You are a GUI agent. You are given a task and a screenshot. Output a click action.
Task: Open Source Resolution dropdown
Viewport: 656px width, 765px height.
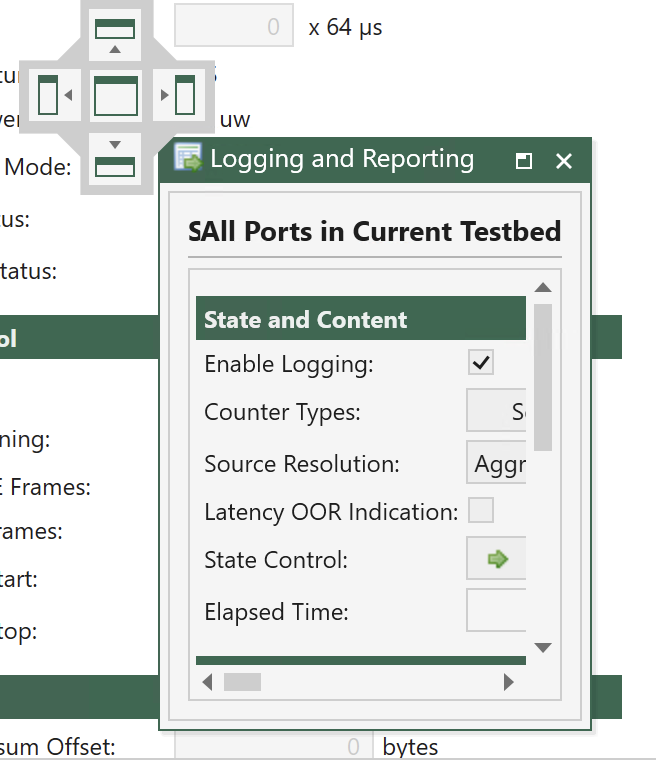pyautogui.click(x=496, y=463)
